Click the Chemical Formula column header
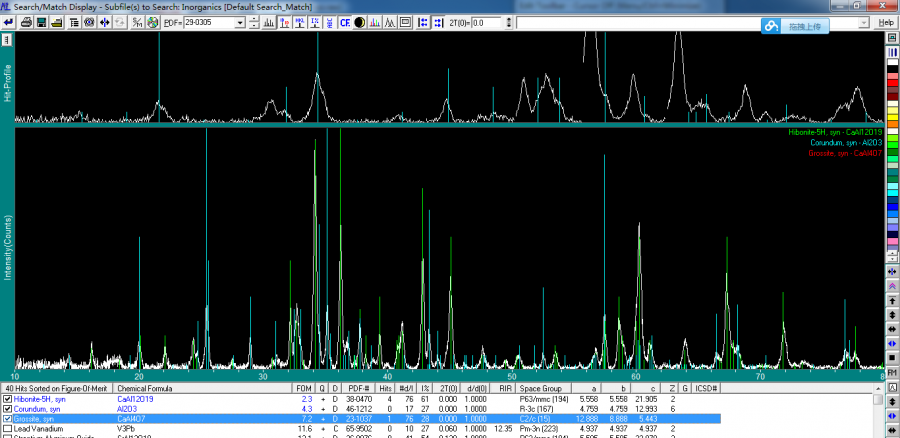Image resolution: width=900 pixels, height=438 pixels. coord(146,388)
